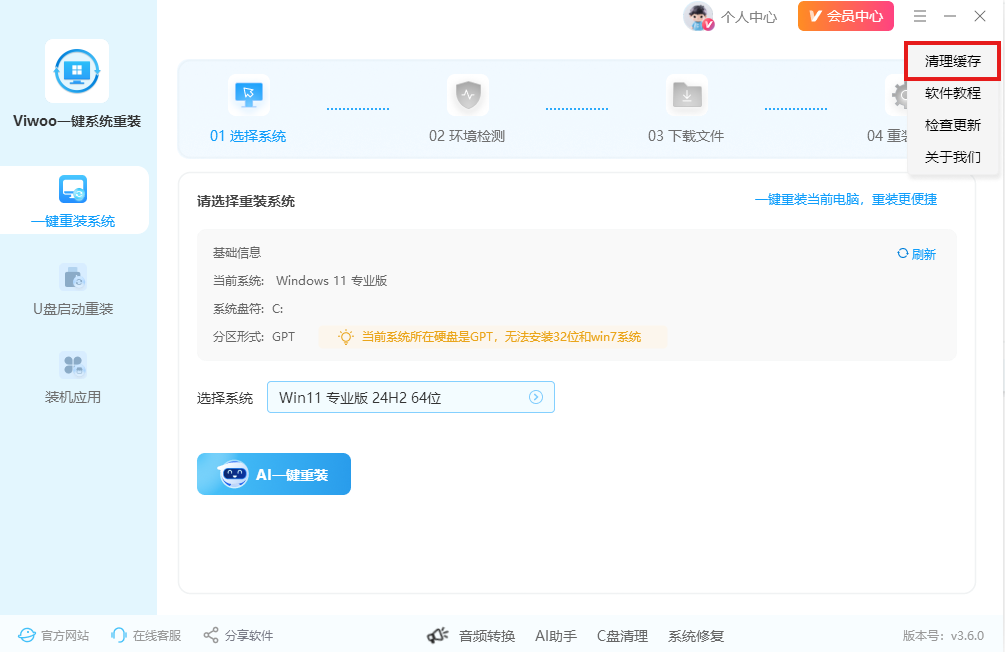The image size is (1005, 652).
Task: Open the 一键重装系统 sidebar tab
Action: 73,200
